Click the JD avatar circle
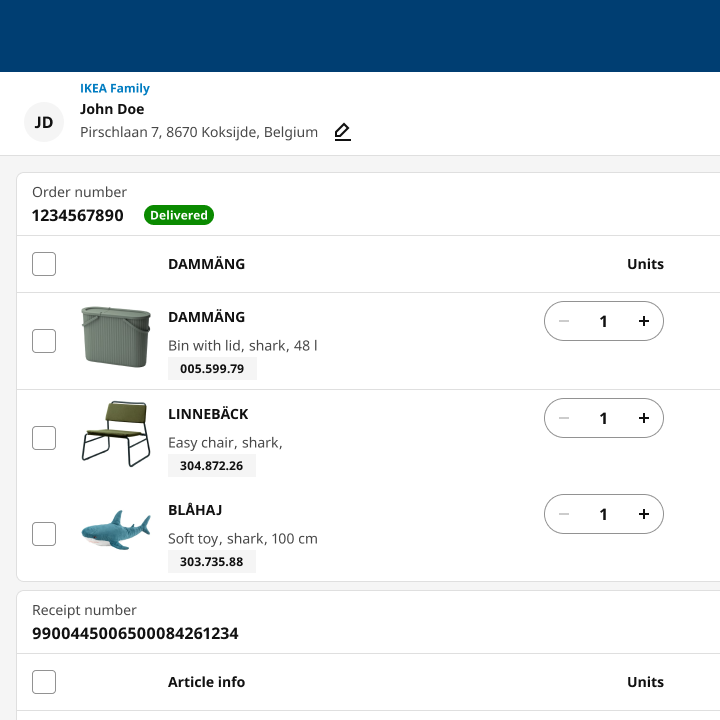The height and width of the screenshot is (720, 720). (x=44, y=122)
